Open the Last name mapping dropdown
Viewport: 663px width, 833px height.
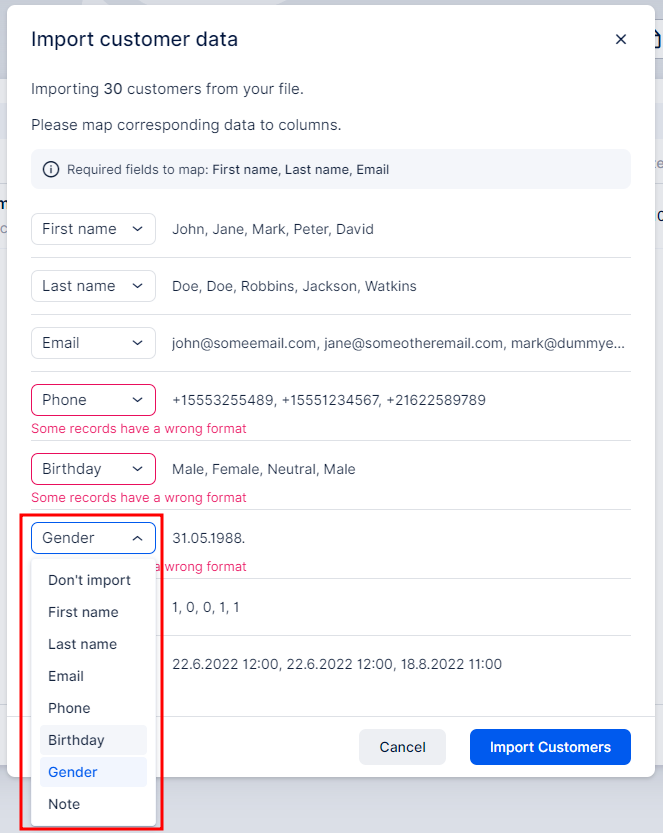coord(94,286)
